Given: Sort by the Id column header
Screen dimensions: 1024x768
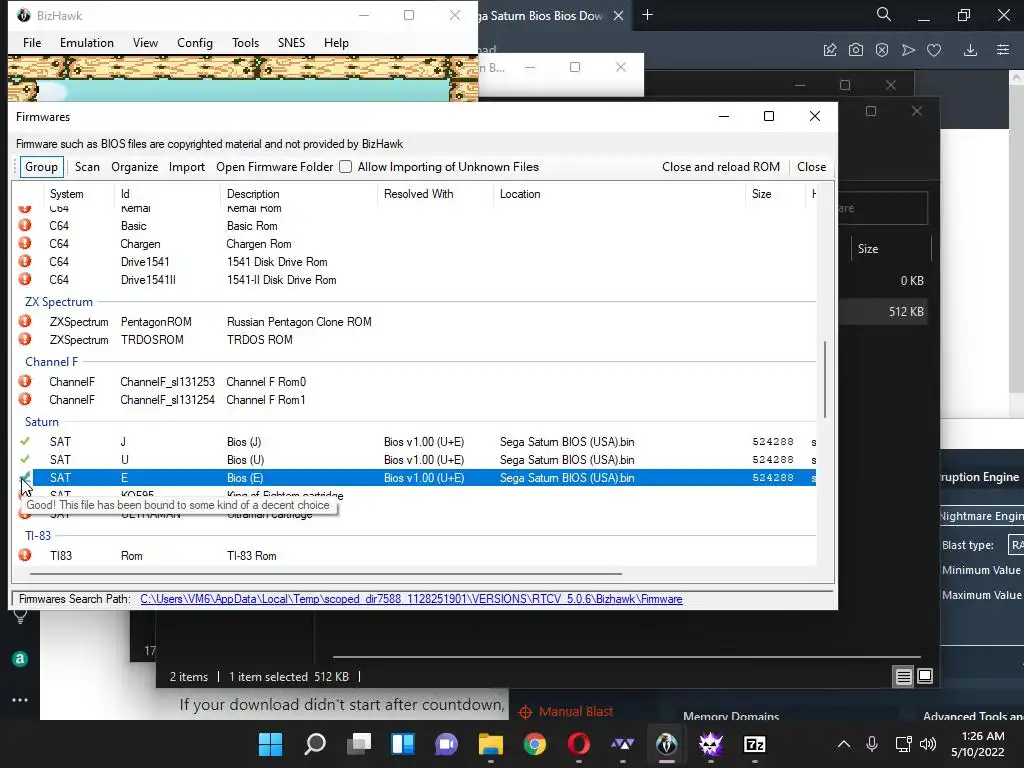Looking at the screenshot, I should tap(125, 194).
